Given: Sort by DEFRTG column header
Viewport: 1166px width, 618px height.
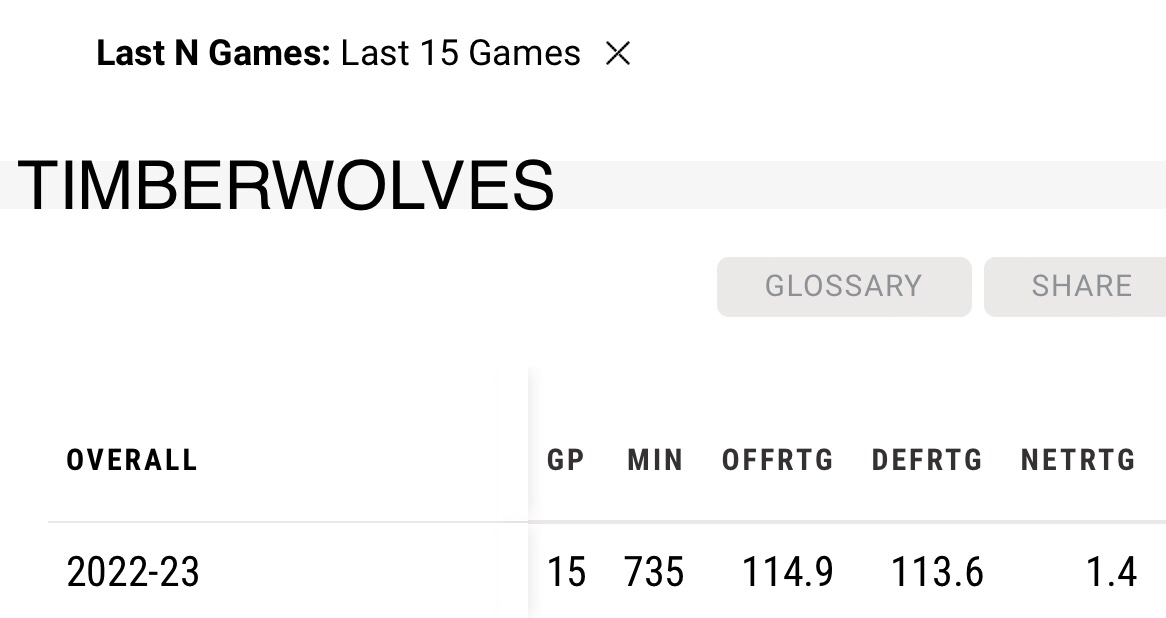Looking at the screenshot, I should (x=927, y=460).
